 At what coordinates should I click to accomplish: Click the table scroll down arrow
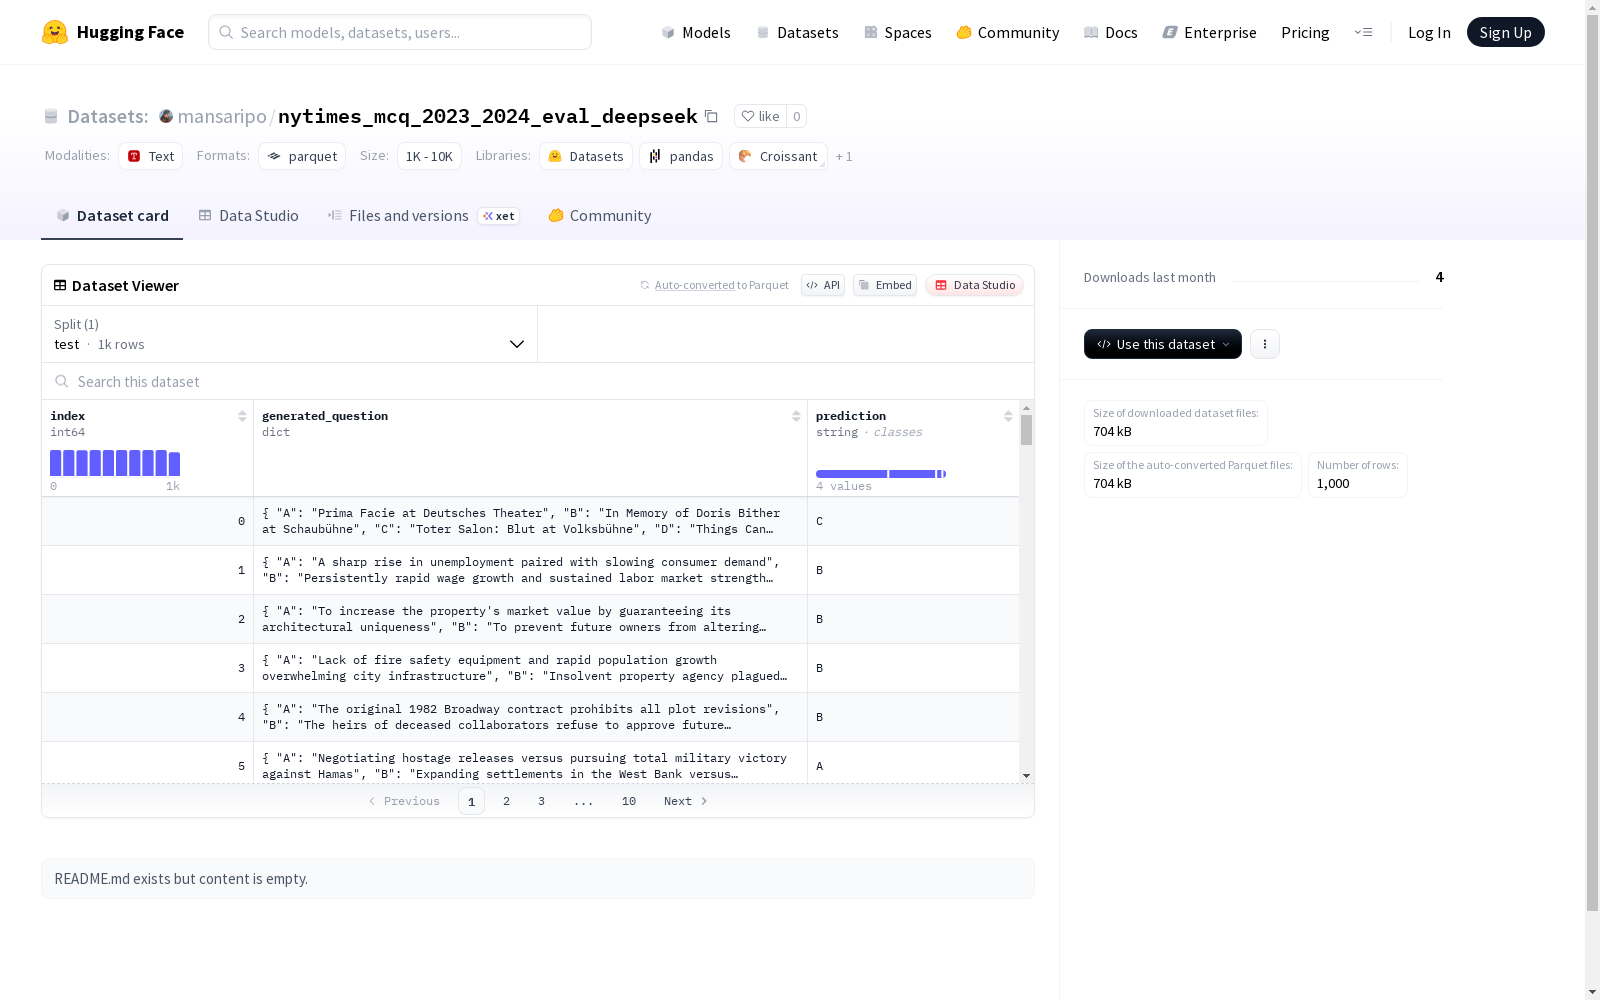tap(1026, 776)
